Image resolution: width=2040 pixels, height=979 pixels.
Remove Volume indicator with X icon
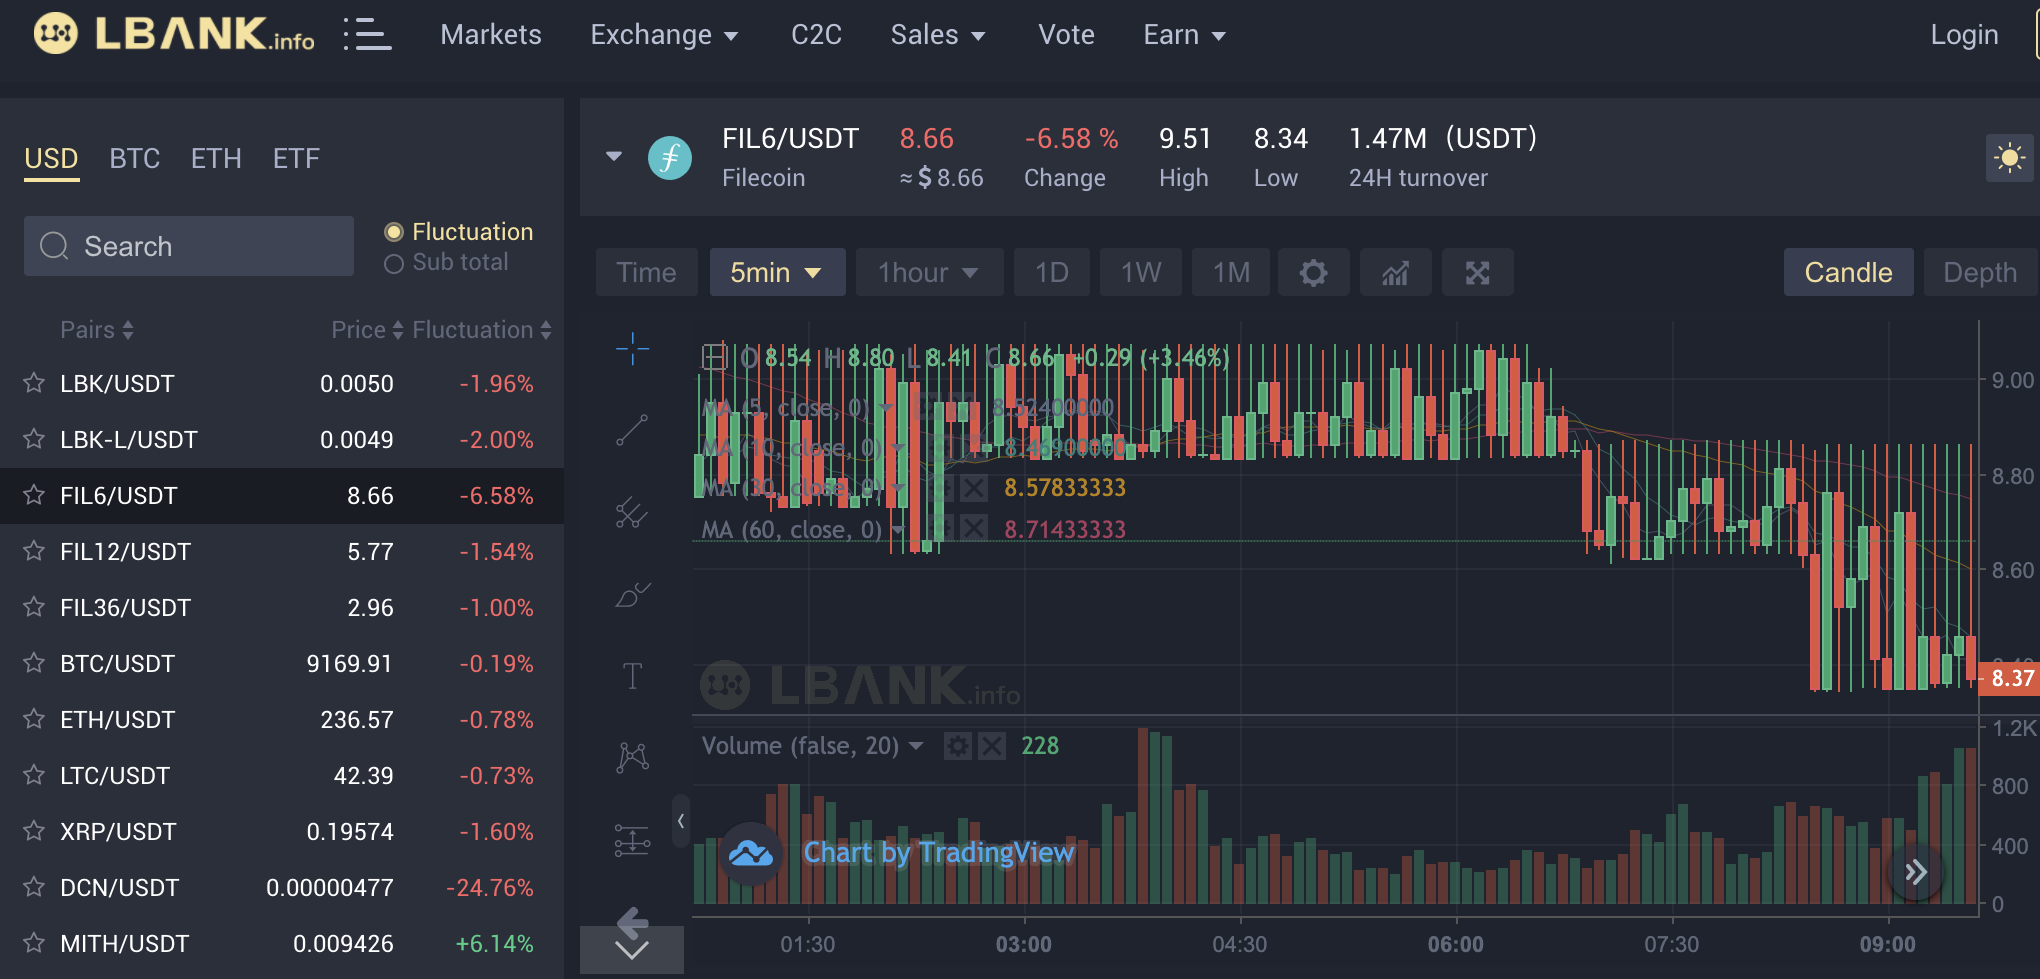pos(991,746)
